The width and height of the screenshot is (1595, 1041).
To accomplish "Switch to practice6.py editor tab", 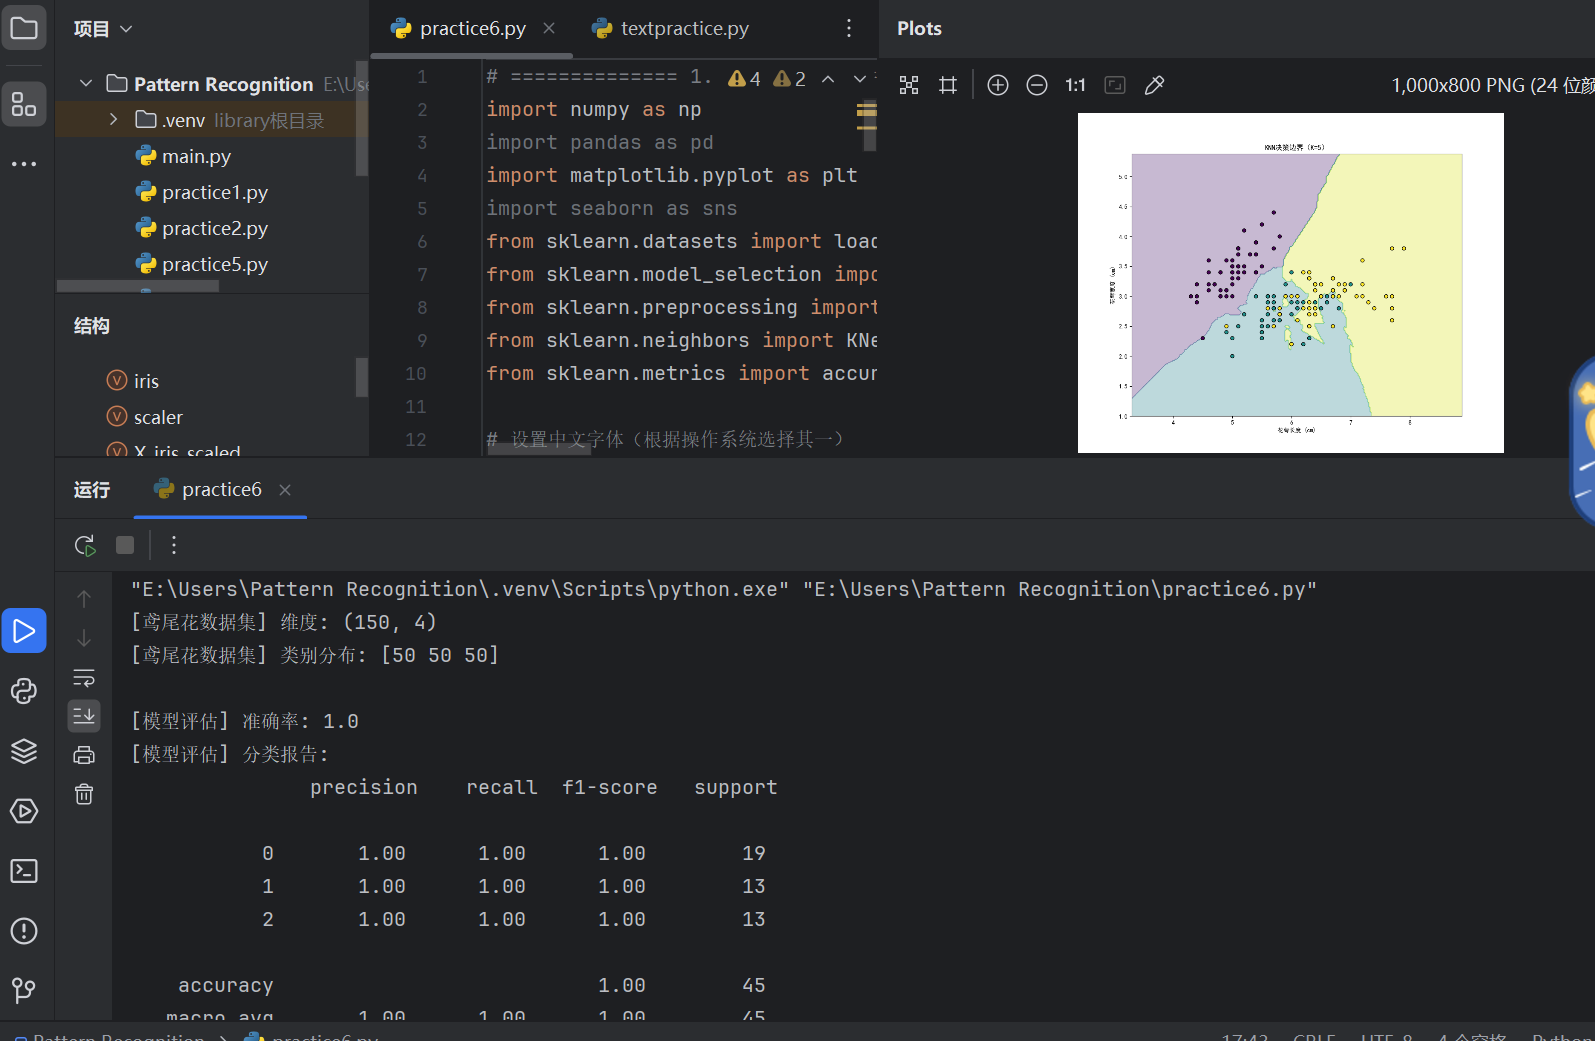I will (x=473, y=28).
